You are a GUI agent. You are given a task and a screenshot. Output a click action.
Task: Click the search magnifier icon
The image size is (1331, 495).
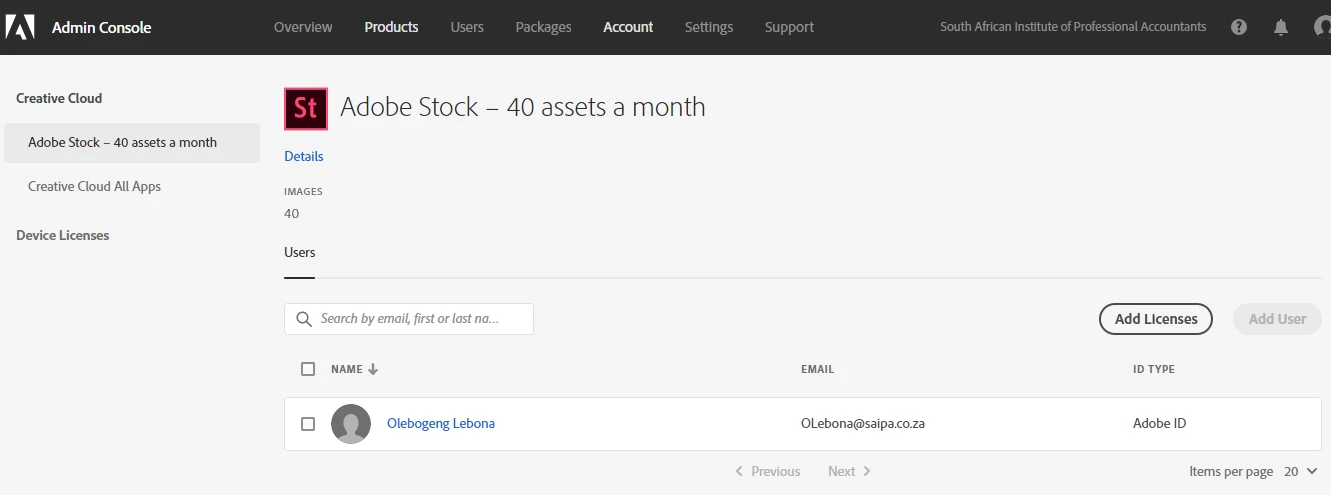pyautogui.click(x=303, y=319)
